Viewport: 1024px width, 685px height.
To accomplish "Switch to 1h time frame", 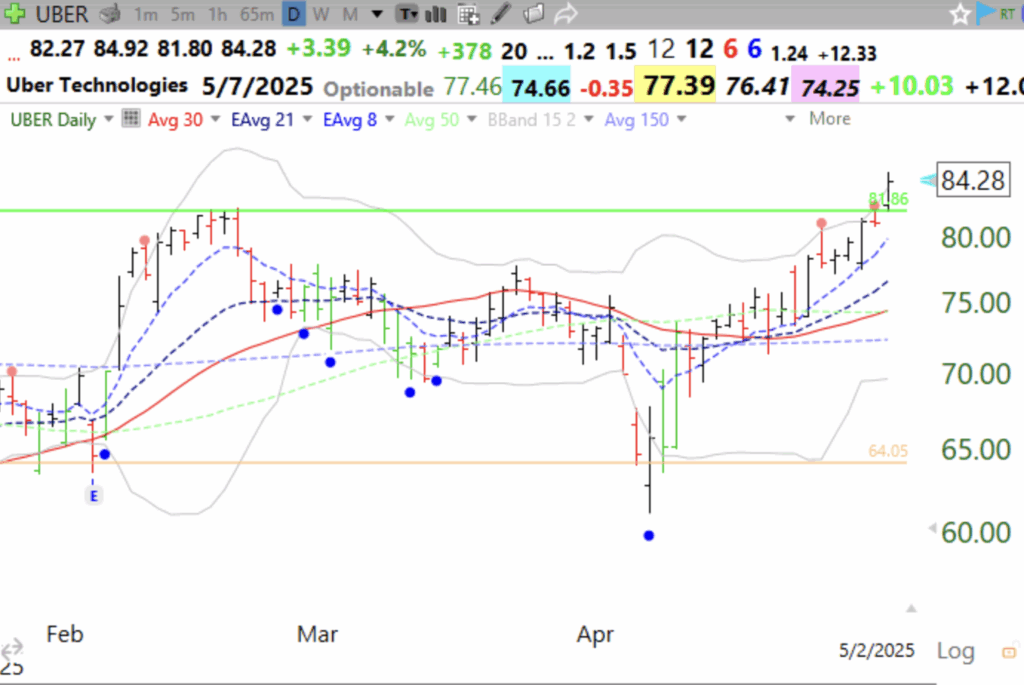I will 217,14.
